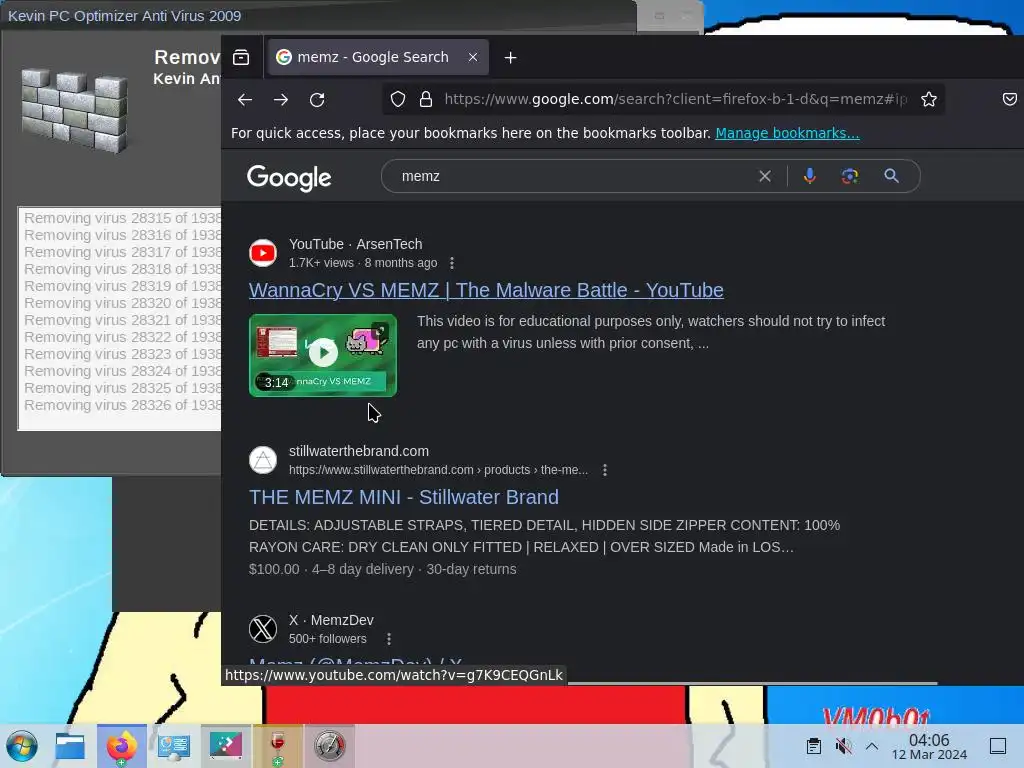The width and height of the screenshot is (1024, 768).
Task: Open THE MEMZ MINI - Stillwater Brand link
Action: click(404, 497)
